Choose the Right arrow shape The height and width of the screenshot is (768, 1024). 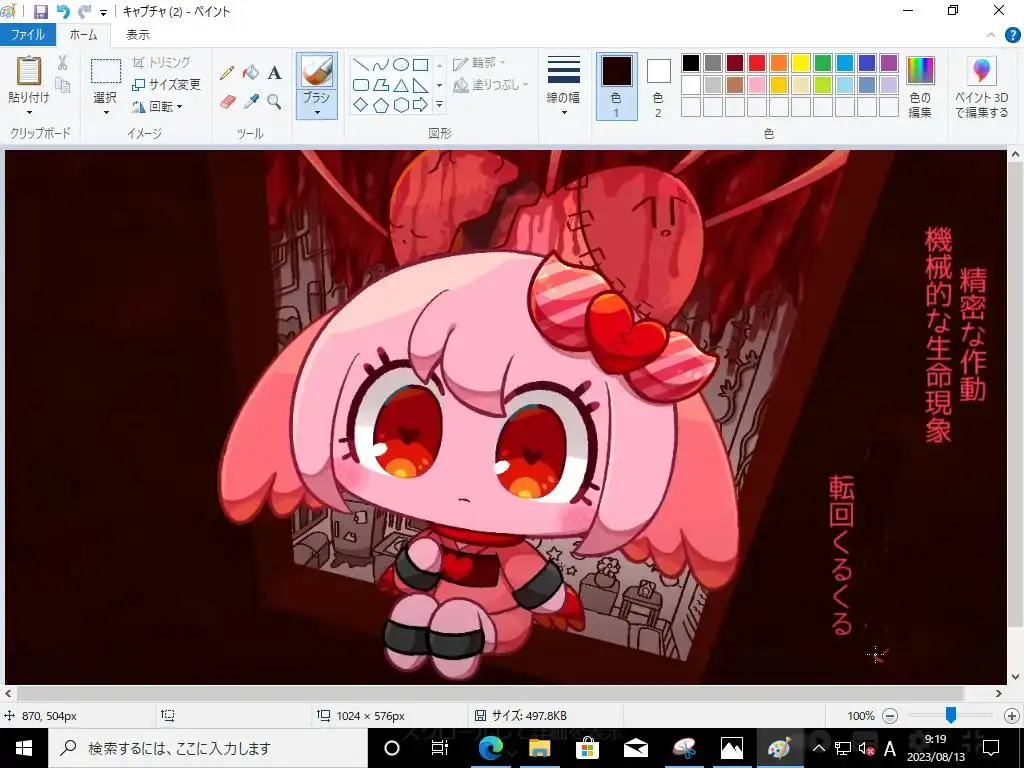tap(421, 104)
